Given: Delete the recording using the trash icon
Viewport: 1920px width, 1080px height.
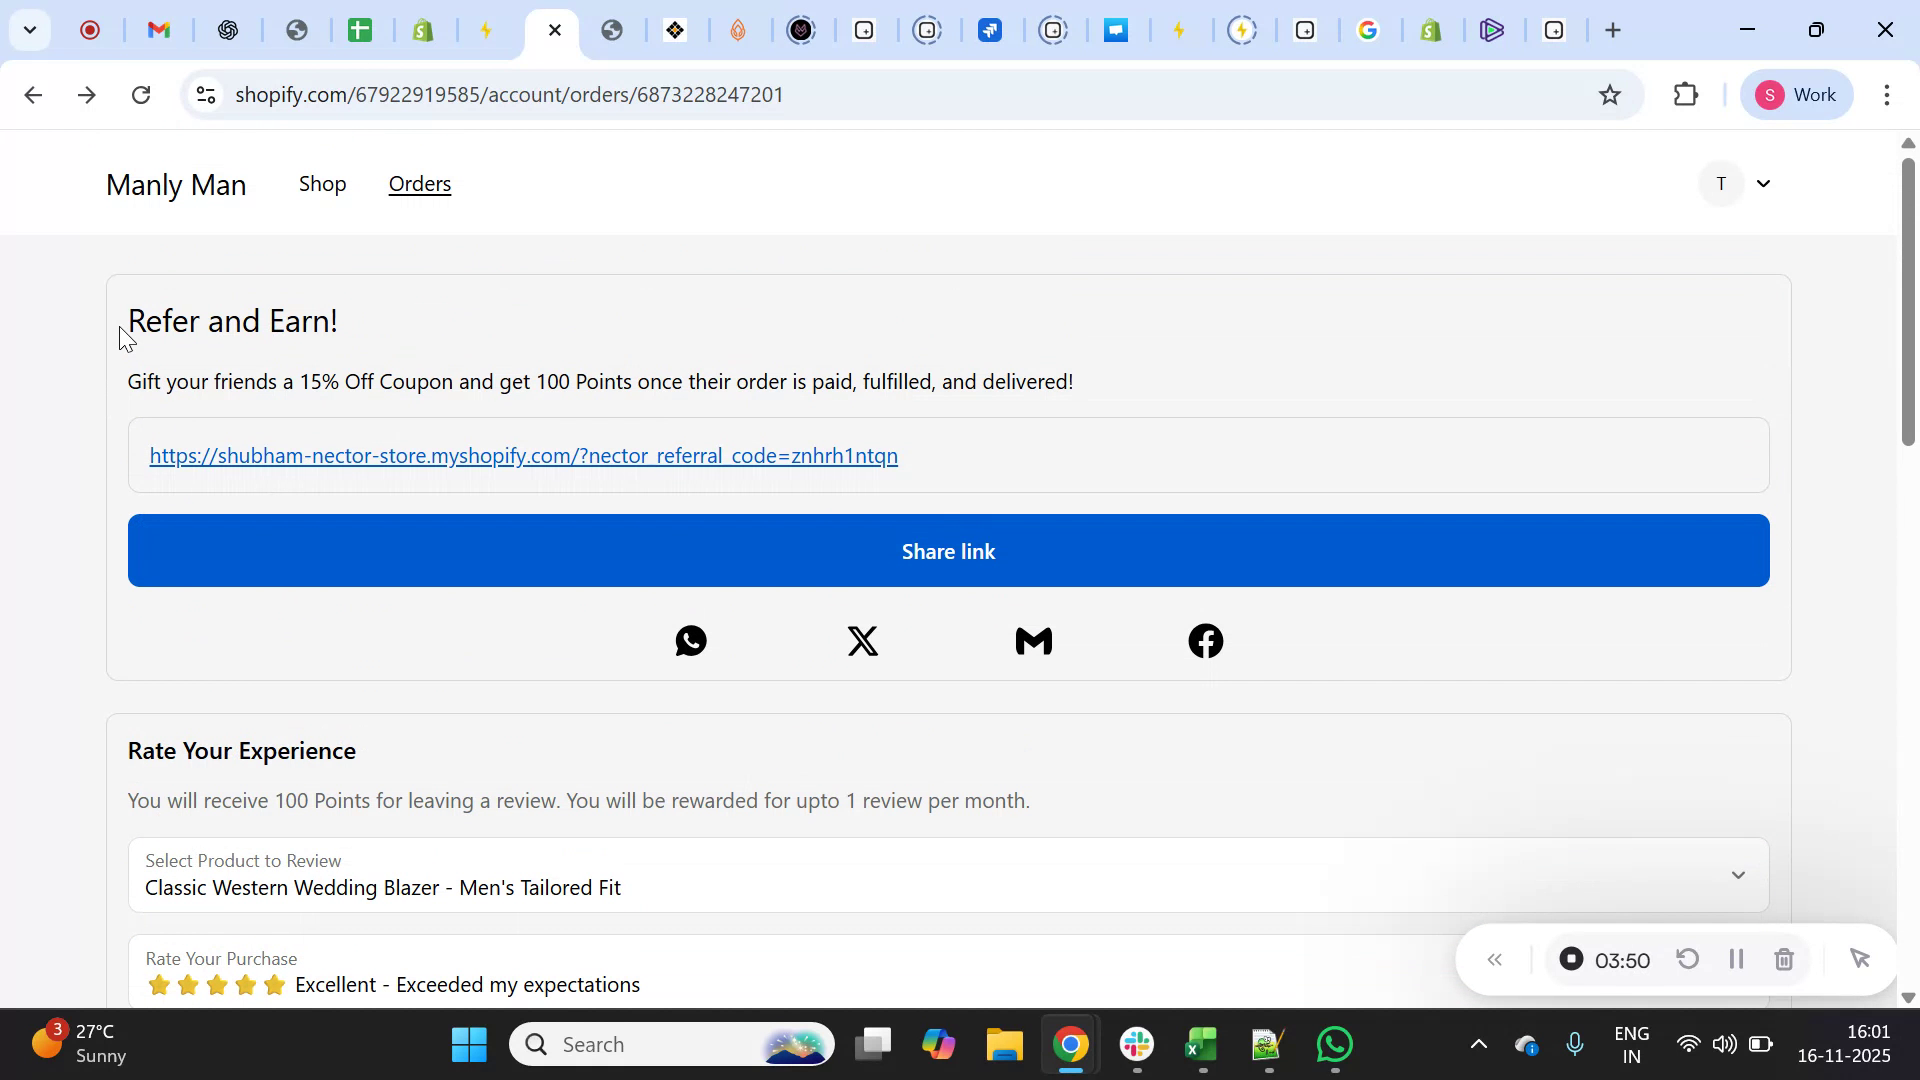Looking at the screenshot, I should [1784, 958].
